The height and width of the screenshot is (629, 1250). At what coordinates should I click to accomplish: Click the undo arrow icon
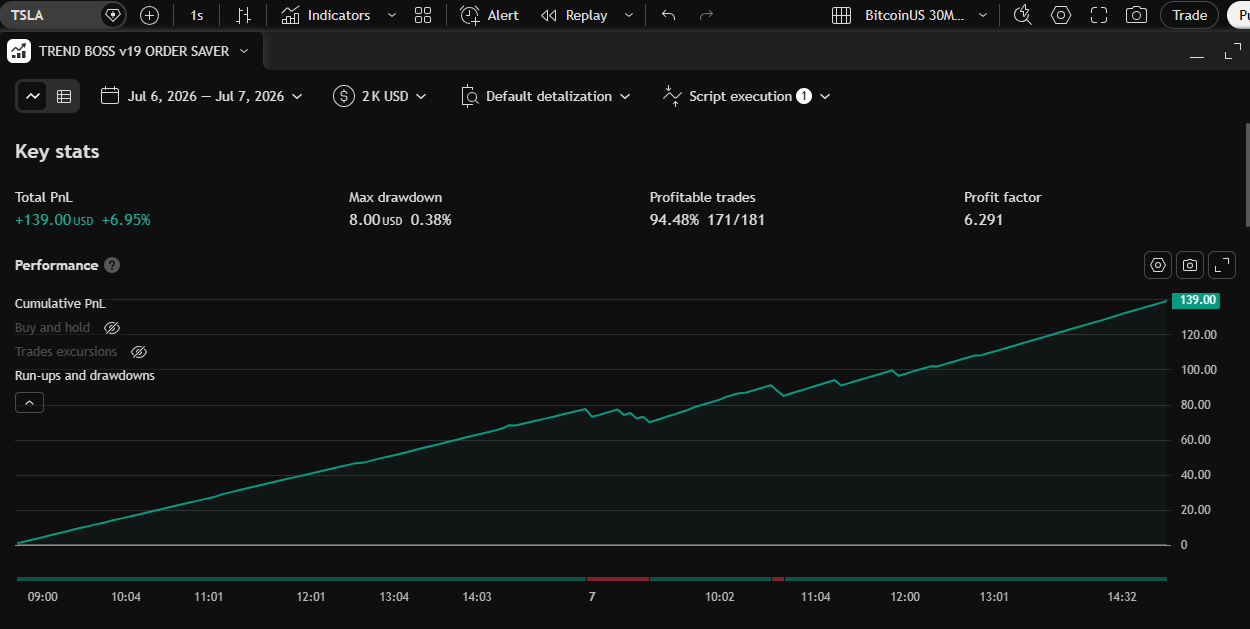(669, 15)
